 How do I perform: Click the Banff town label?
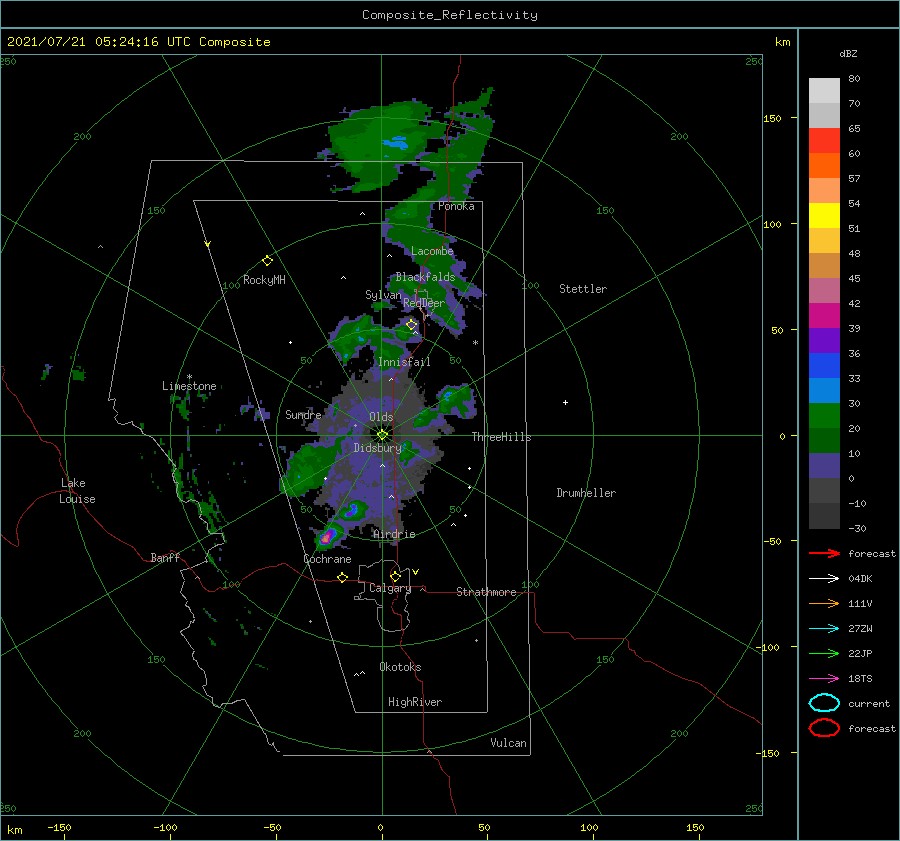[x=165, y=557]
